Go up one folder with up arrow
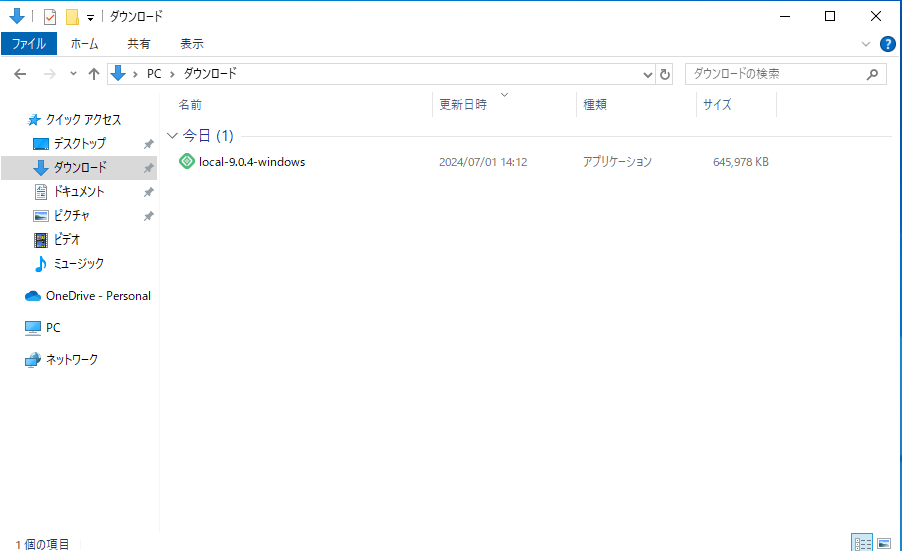 [x=94, y=74]
